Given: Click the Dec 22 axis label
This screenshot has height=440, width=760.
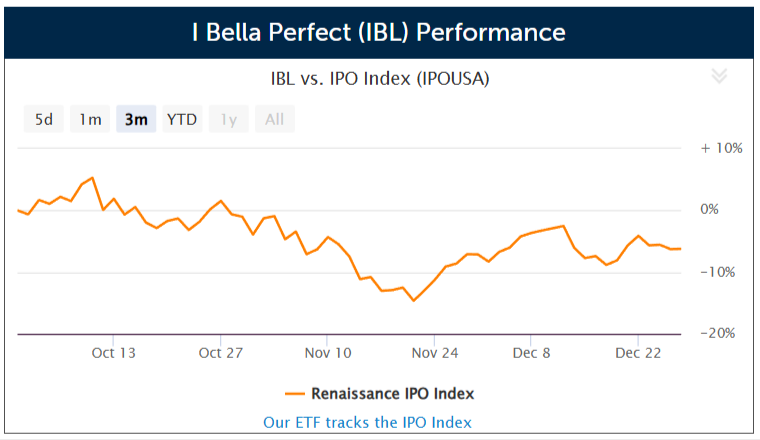Looking at the screenshot, I should pyautogui.click(x=638, y=353).
